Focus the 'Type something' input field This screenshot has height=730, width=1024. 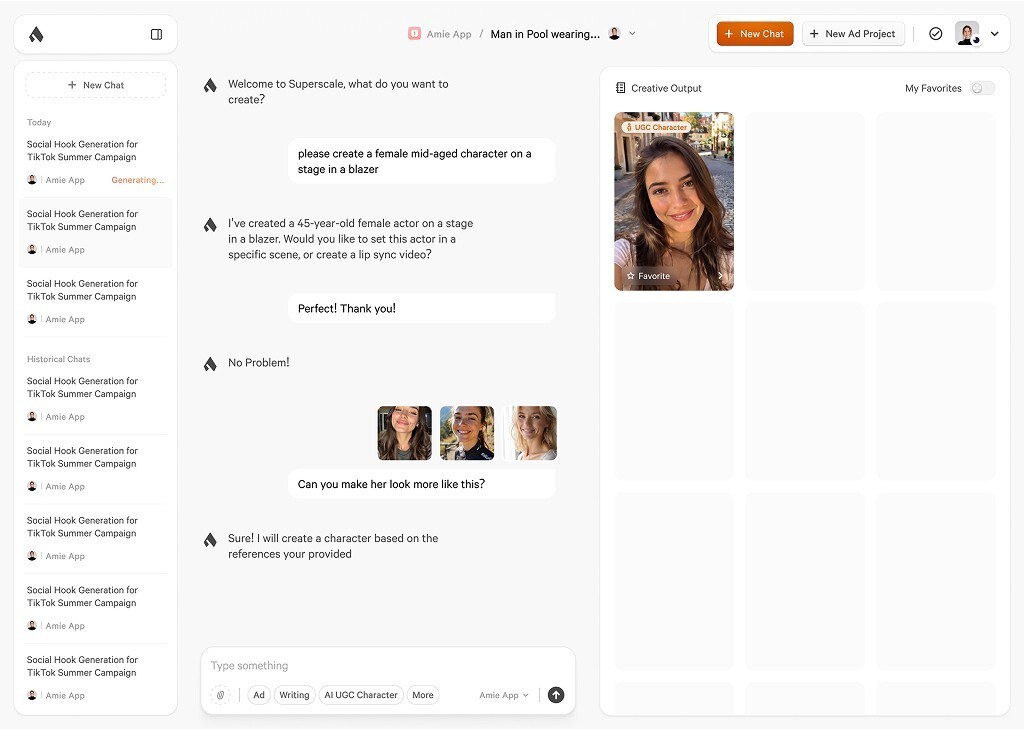click(388, 665)
